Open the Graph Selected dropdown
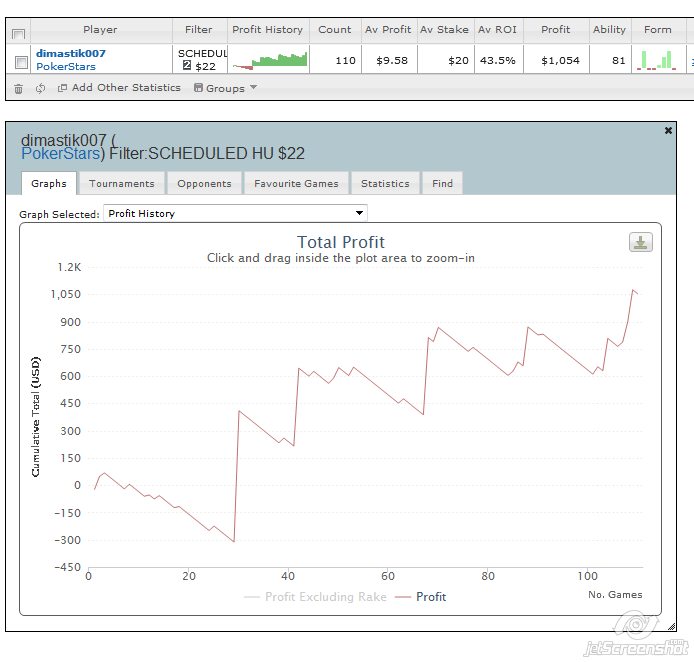 pyautogui.click(x=236, y=213)
